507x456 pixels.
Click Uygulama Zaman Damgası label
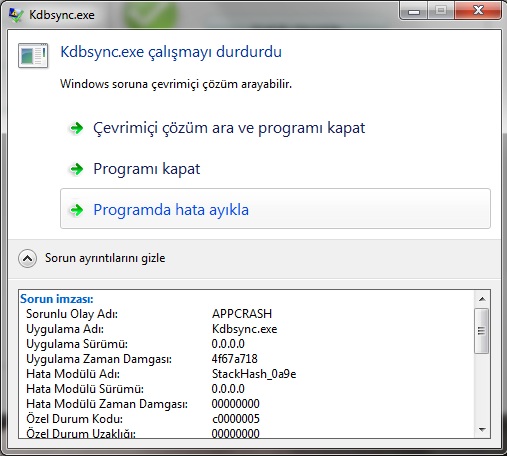point(99,359)
